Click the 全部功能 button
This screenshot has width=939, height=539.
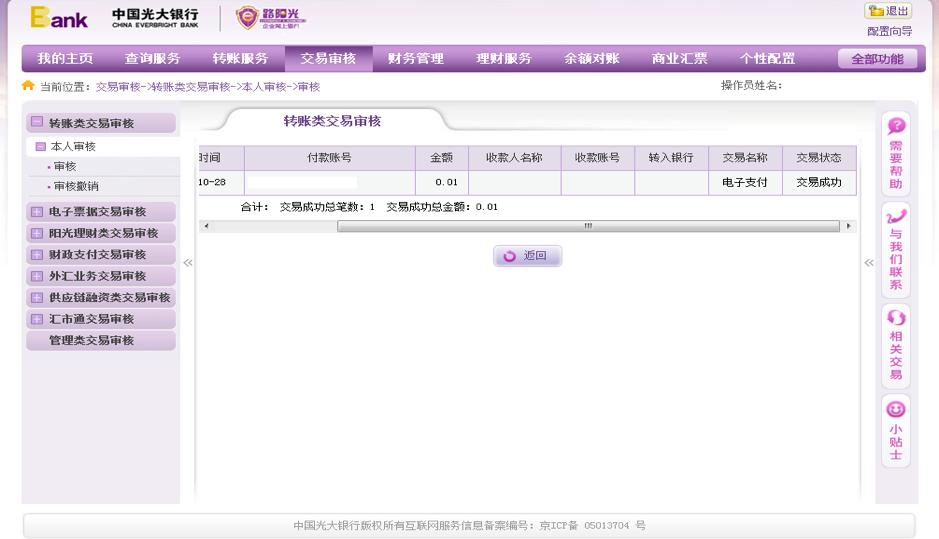pyautogui.click(x=877, y=59)
